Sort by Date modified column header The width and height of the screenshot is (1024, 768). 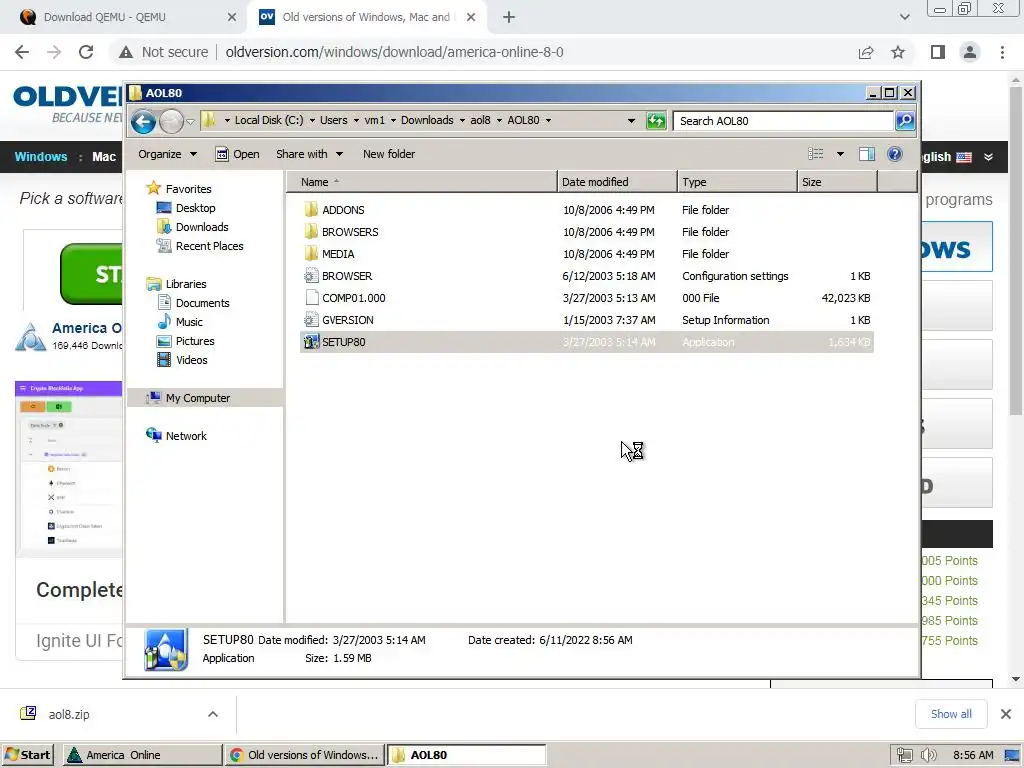617,182
